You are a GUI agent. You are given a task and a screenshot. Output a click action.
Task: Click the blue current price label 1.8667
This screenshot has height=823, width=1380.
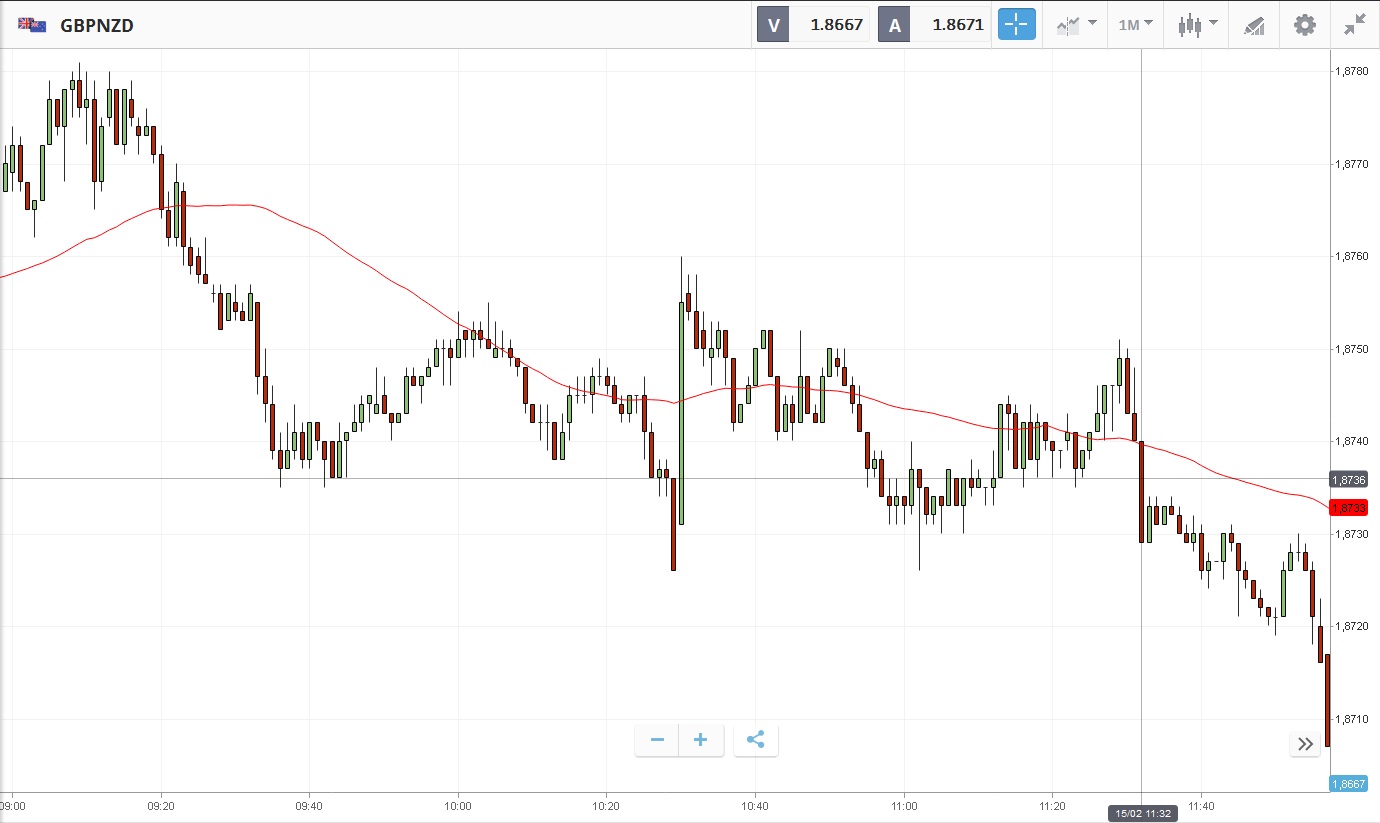[1348, 784]
